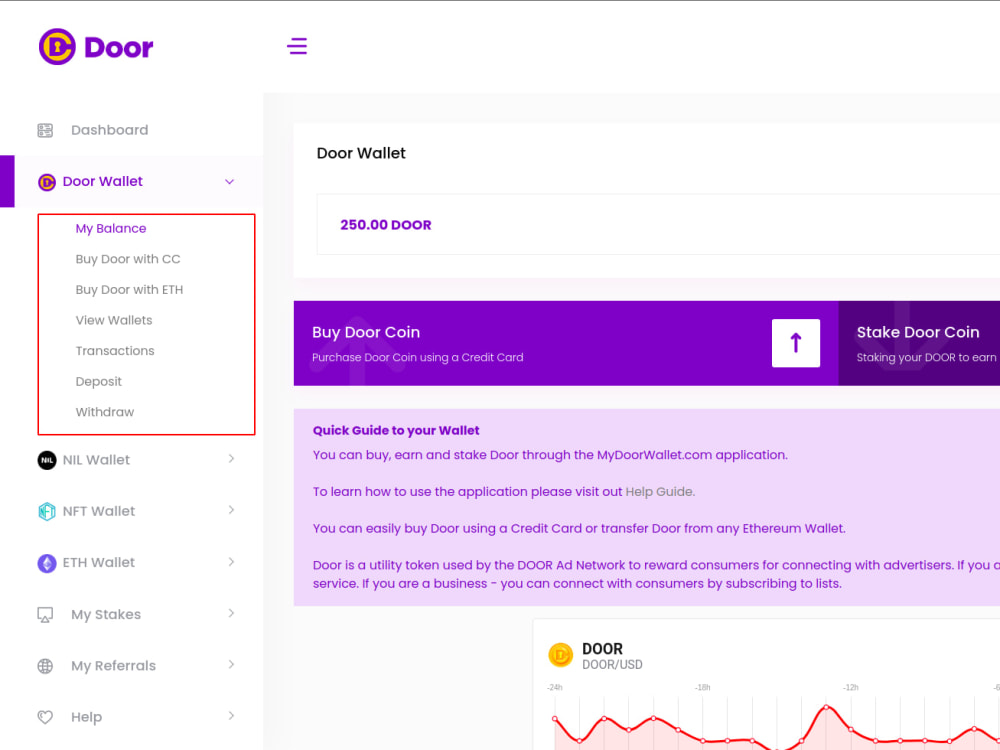The height and width of the screenshot is (750, 1000).
Task: Click the black NIL wallet icon
Action: 47,460
